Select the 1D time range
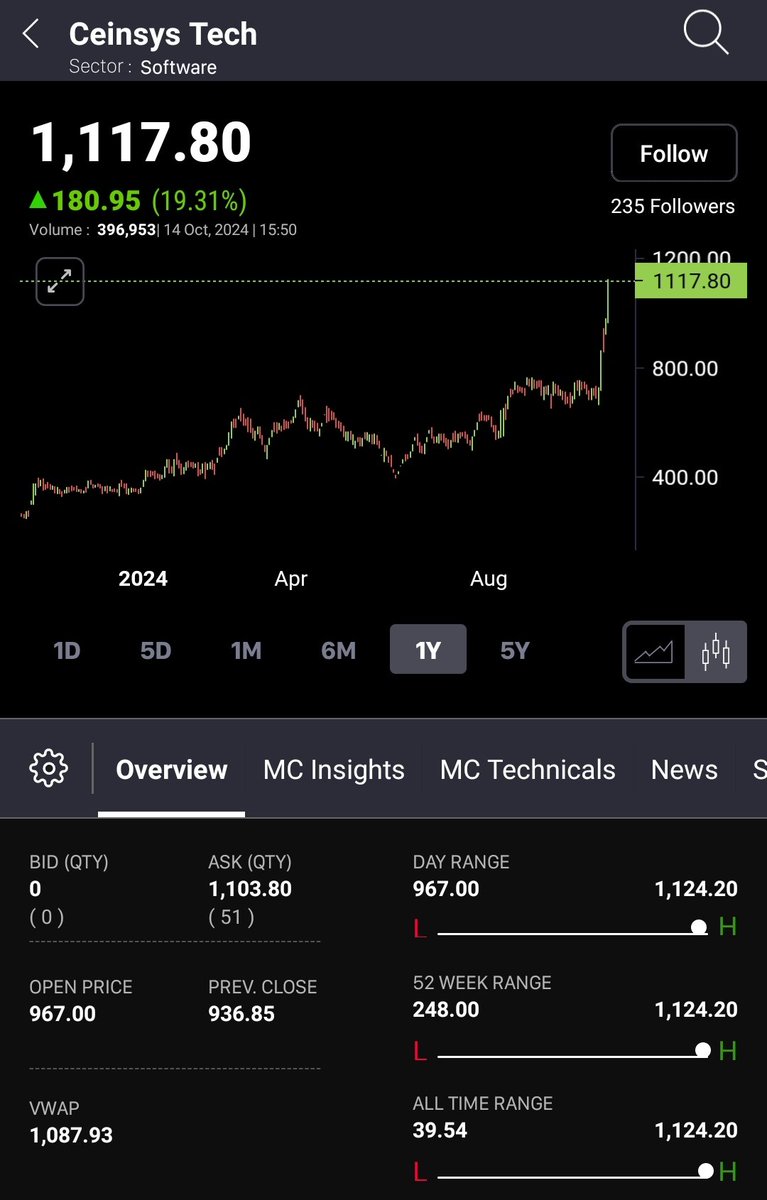Image resolution: width=767 pixels, height=1200 pixels. [66, 651]
